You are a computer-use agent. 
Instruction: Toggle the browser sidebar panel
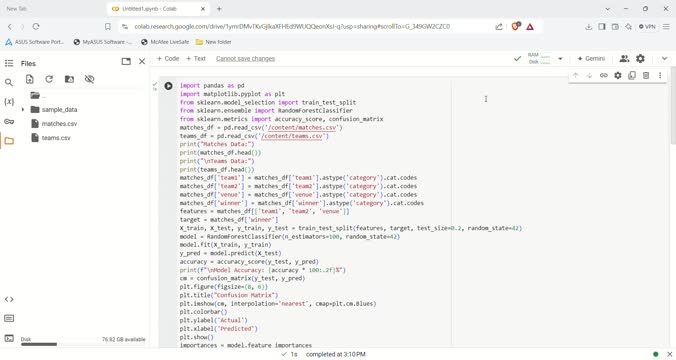click(x=602, y=27)
